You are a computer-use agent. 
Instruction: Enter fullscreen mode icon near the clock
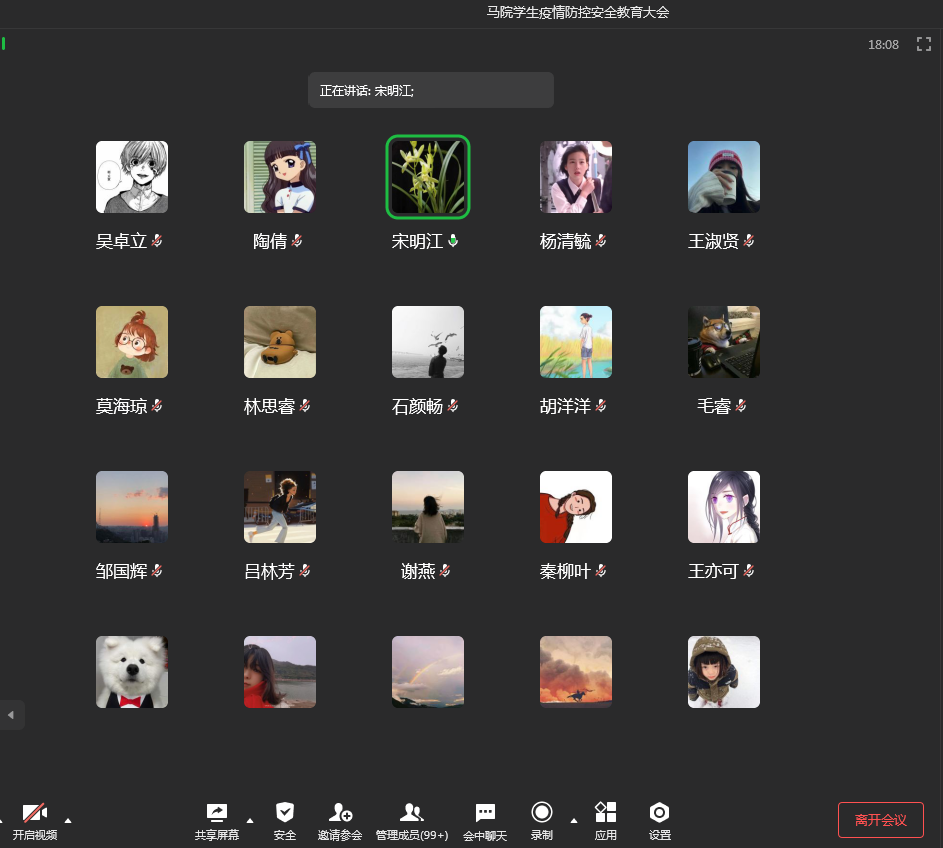coord(924,44)
